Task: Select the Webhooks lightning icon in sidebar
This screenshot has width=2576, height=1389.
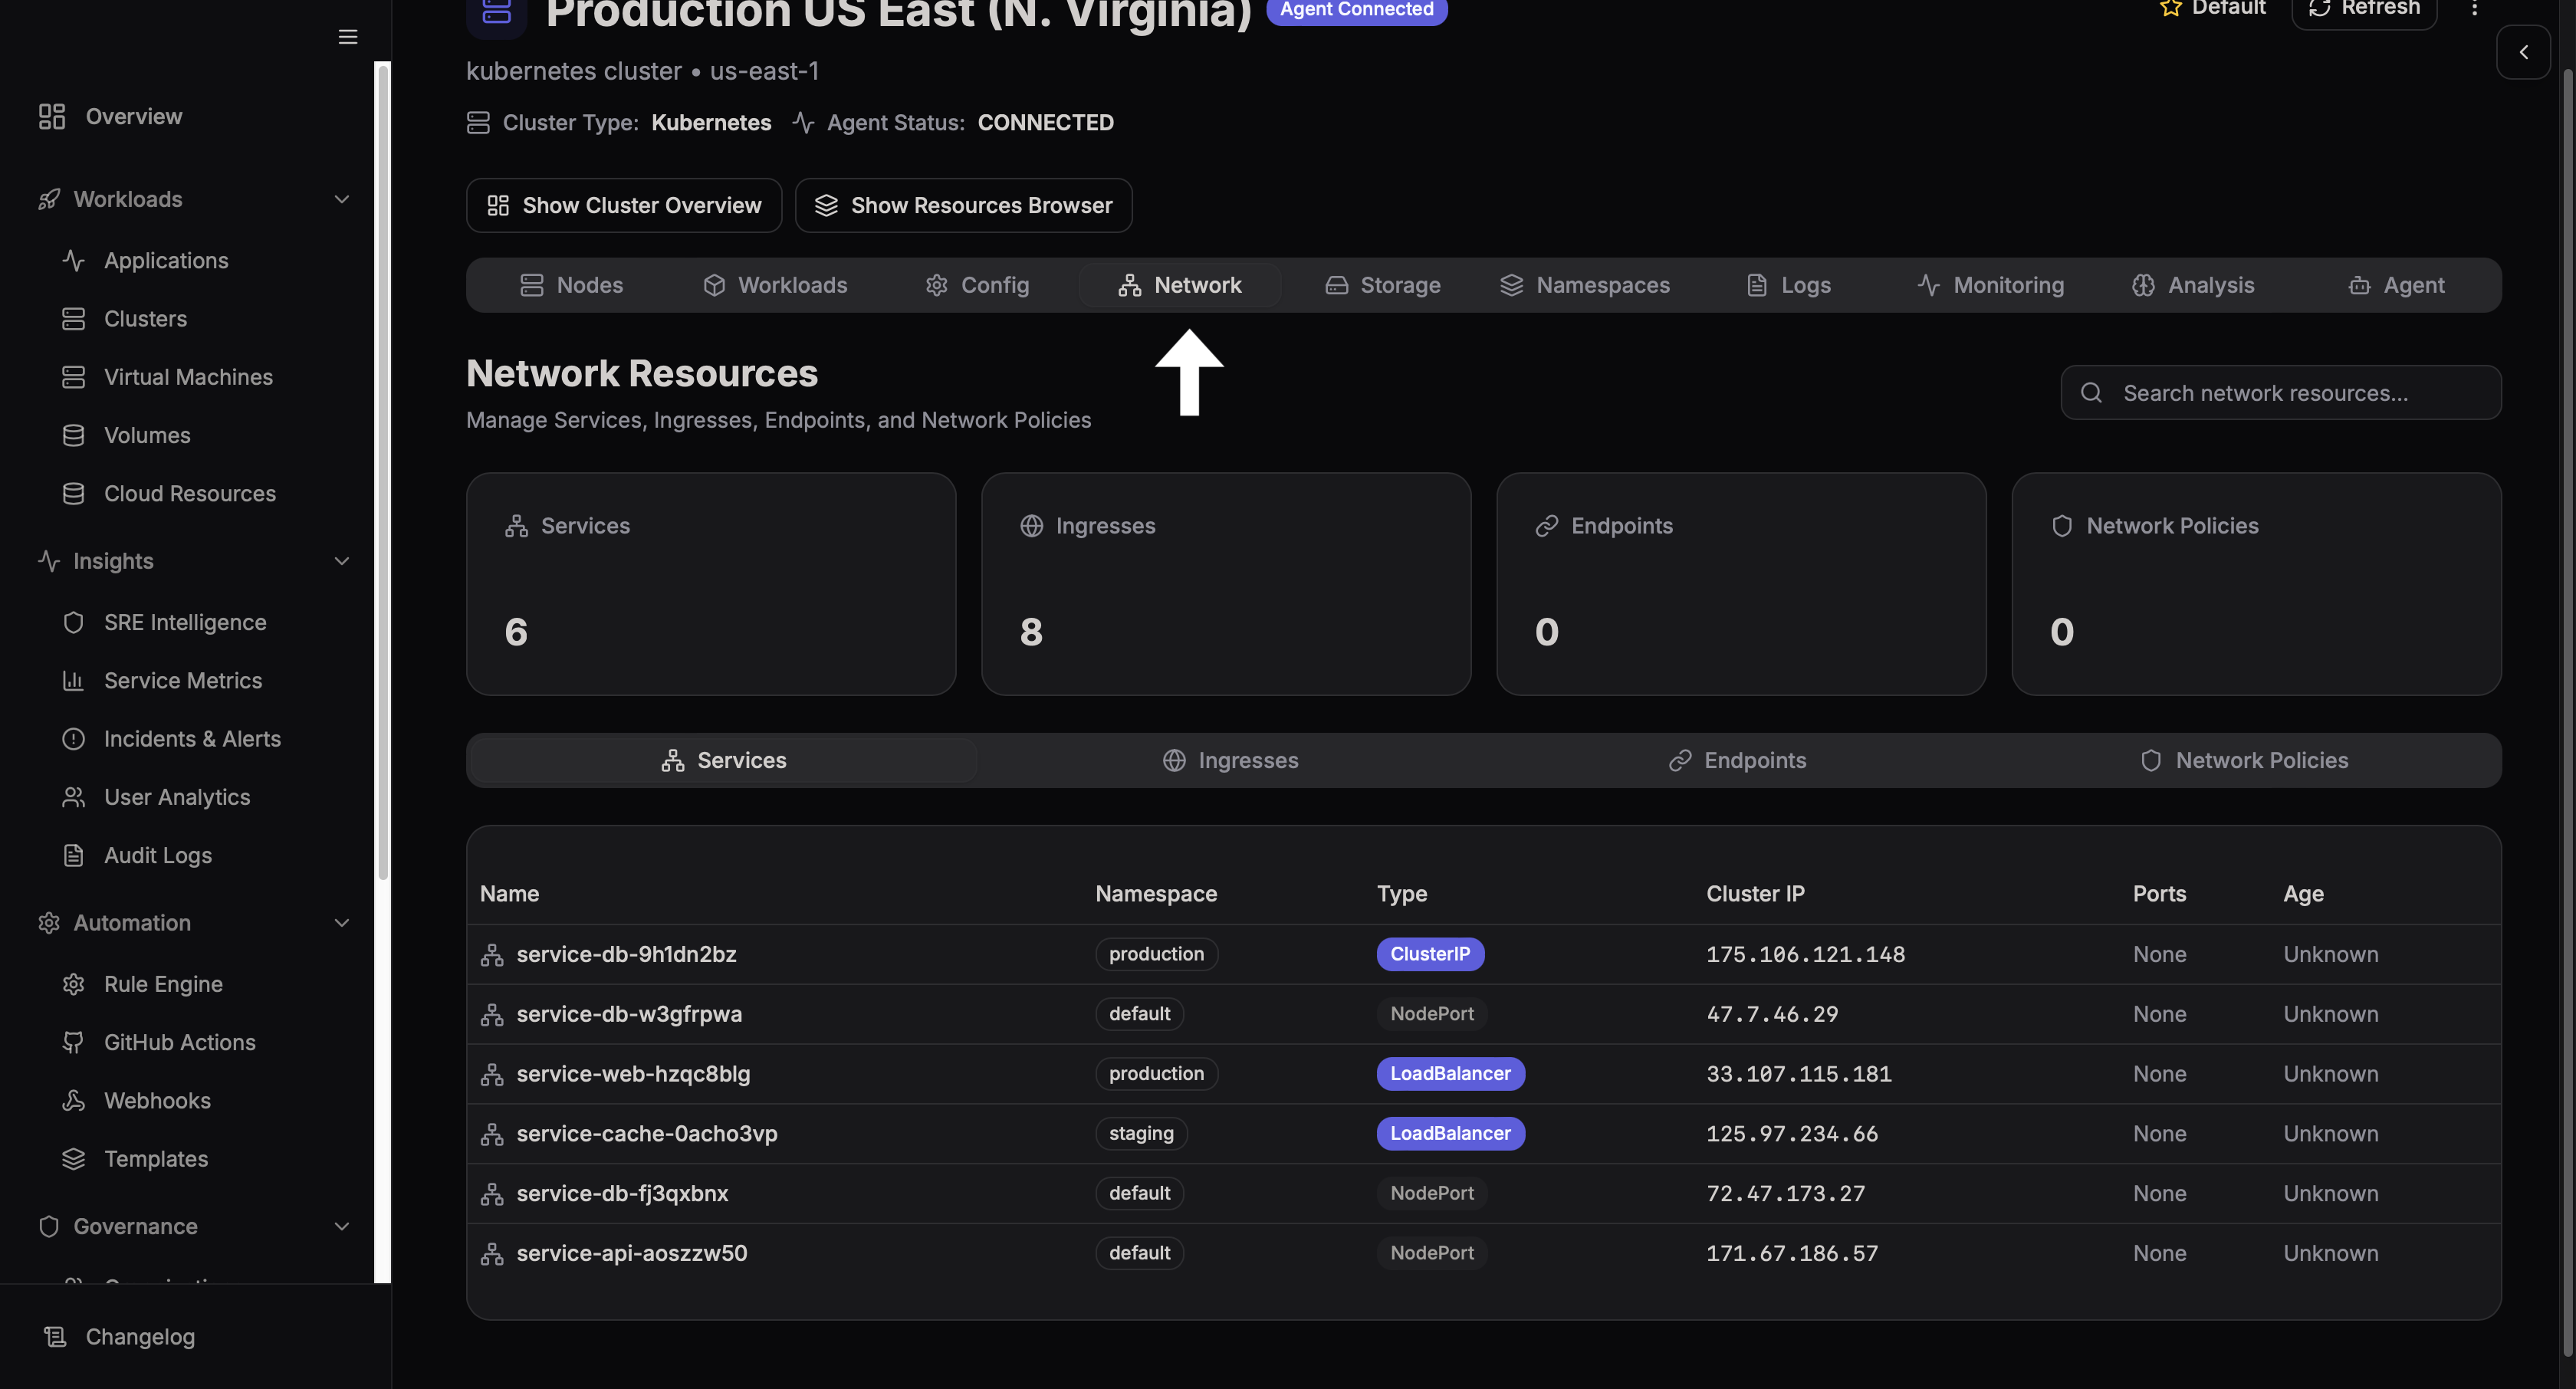Action: coord(74,1100)
